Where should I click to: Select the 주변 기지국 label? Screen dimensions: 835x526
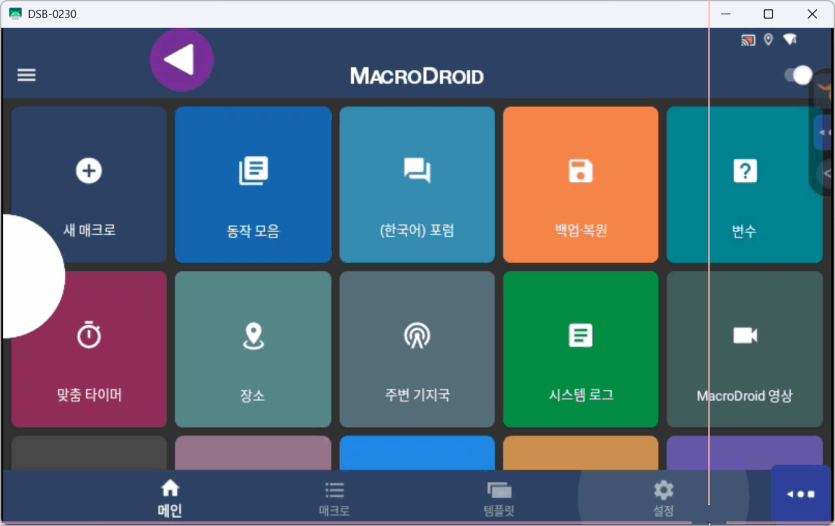pyautogui.click(x=417, y=395)
